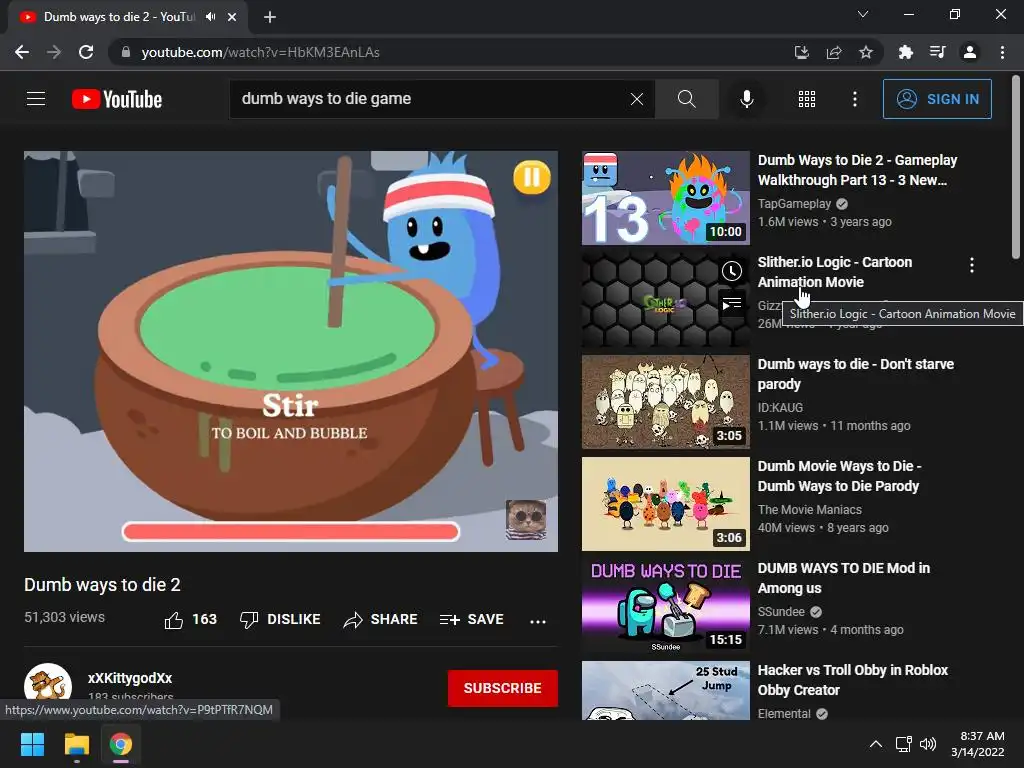The height and width of the screenshot is (768, 1024).
Task: Show hidden tray icons chevron
Action: coord(876,744)
